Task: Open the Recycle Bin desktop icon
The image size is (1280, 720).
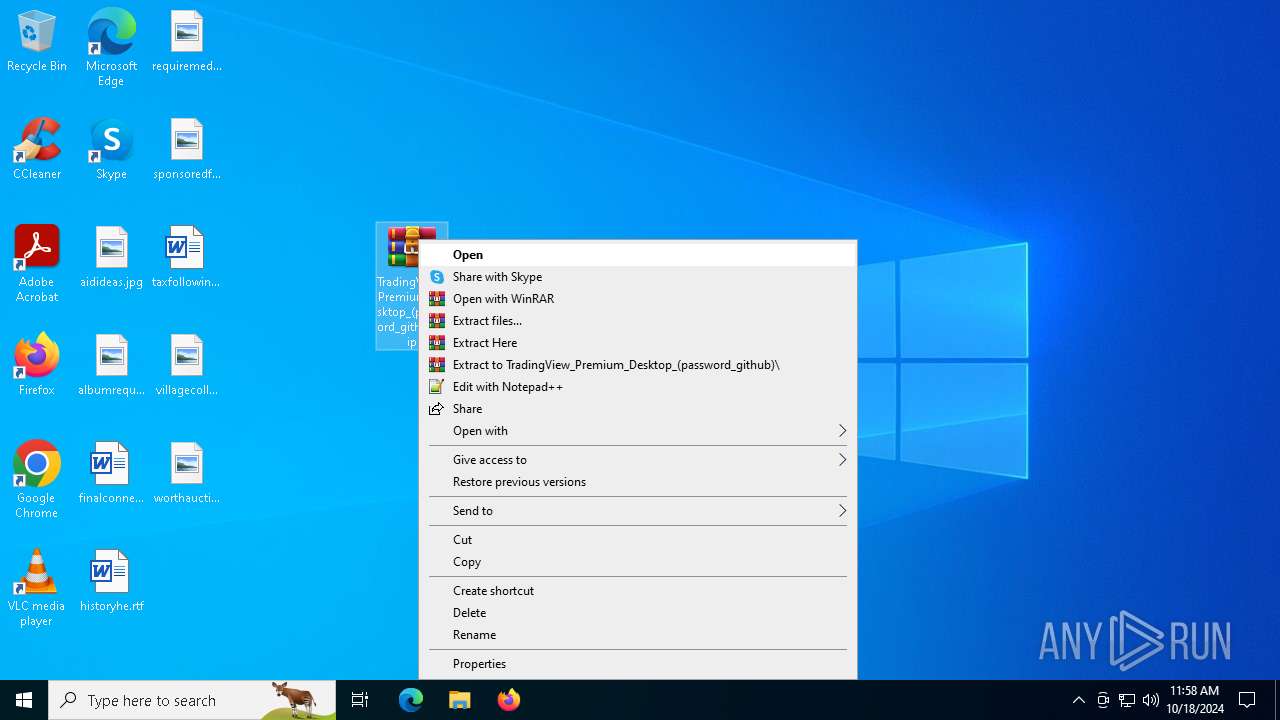Action: click(x=37, y=42)
